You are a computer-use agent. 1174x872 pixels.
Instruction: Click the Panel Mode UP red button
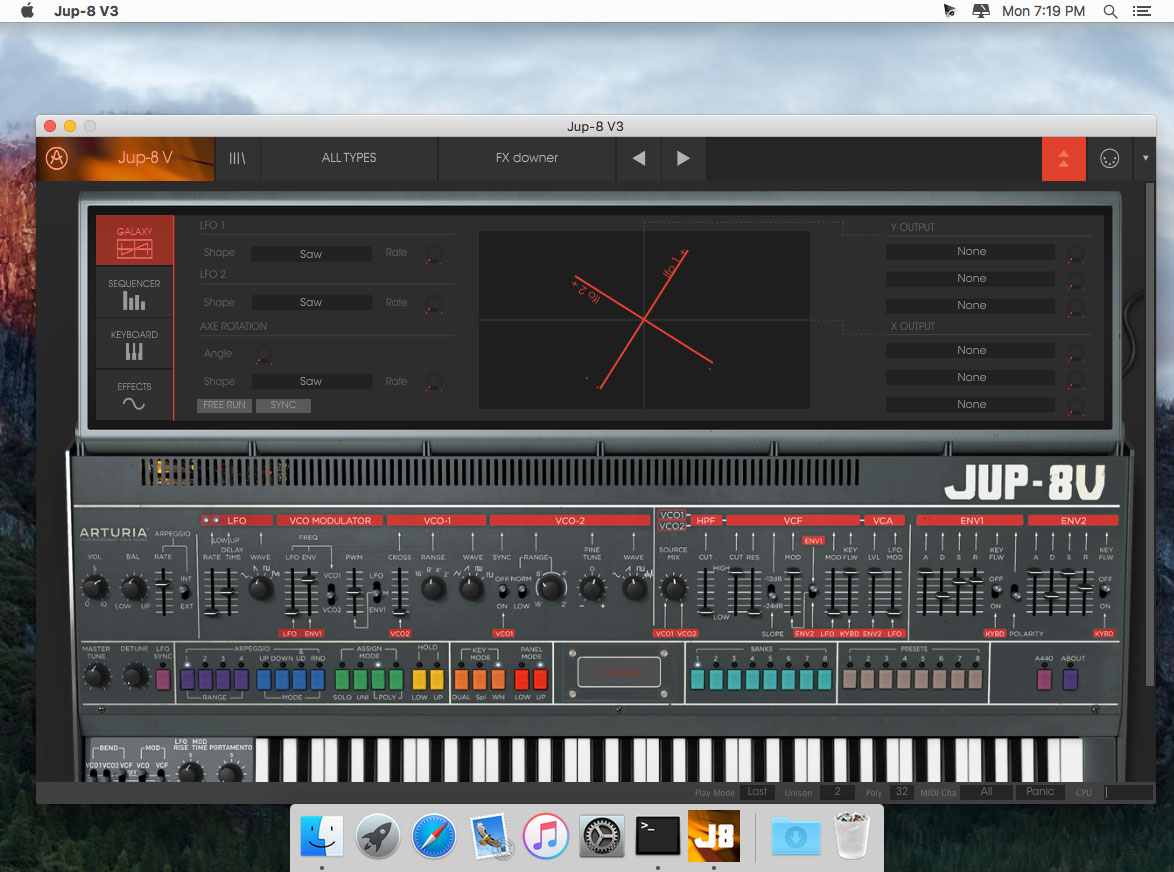540,679
